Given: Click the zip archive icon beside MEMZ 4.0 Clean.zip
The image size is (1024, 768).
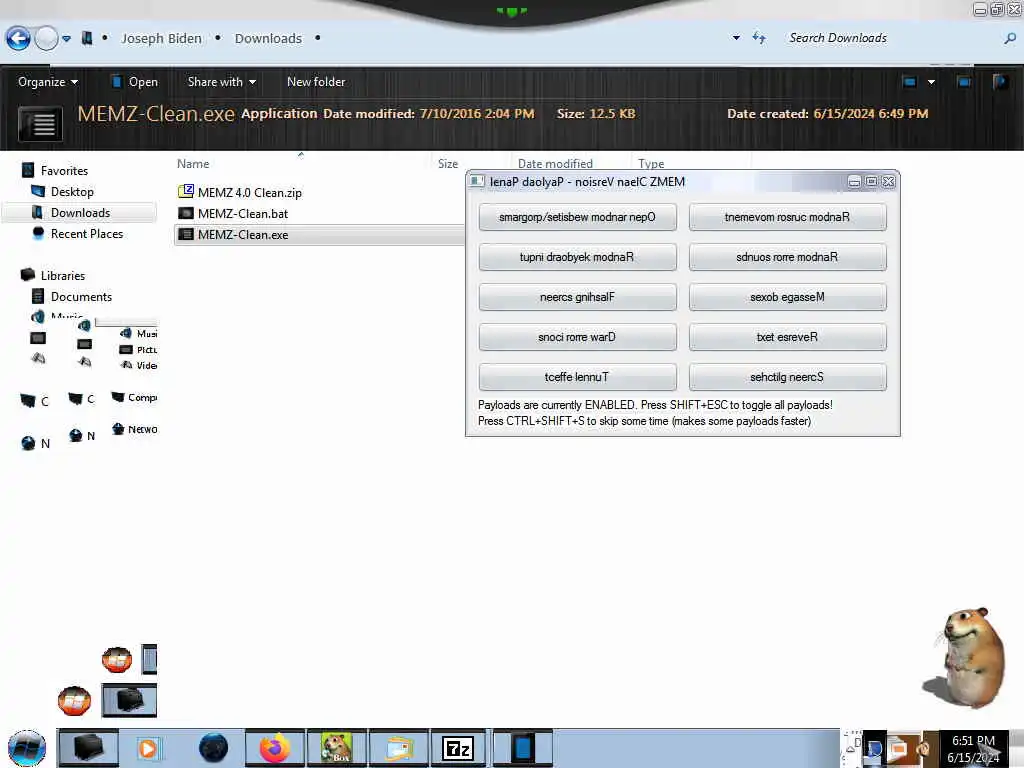Looking at the screenshot, I should [185, 191].
